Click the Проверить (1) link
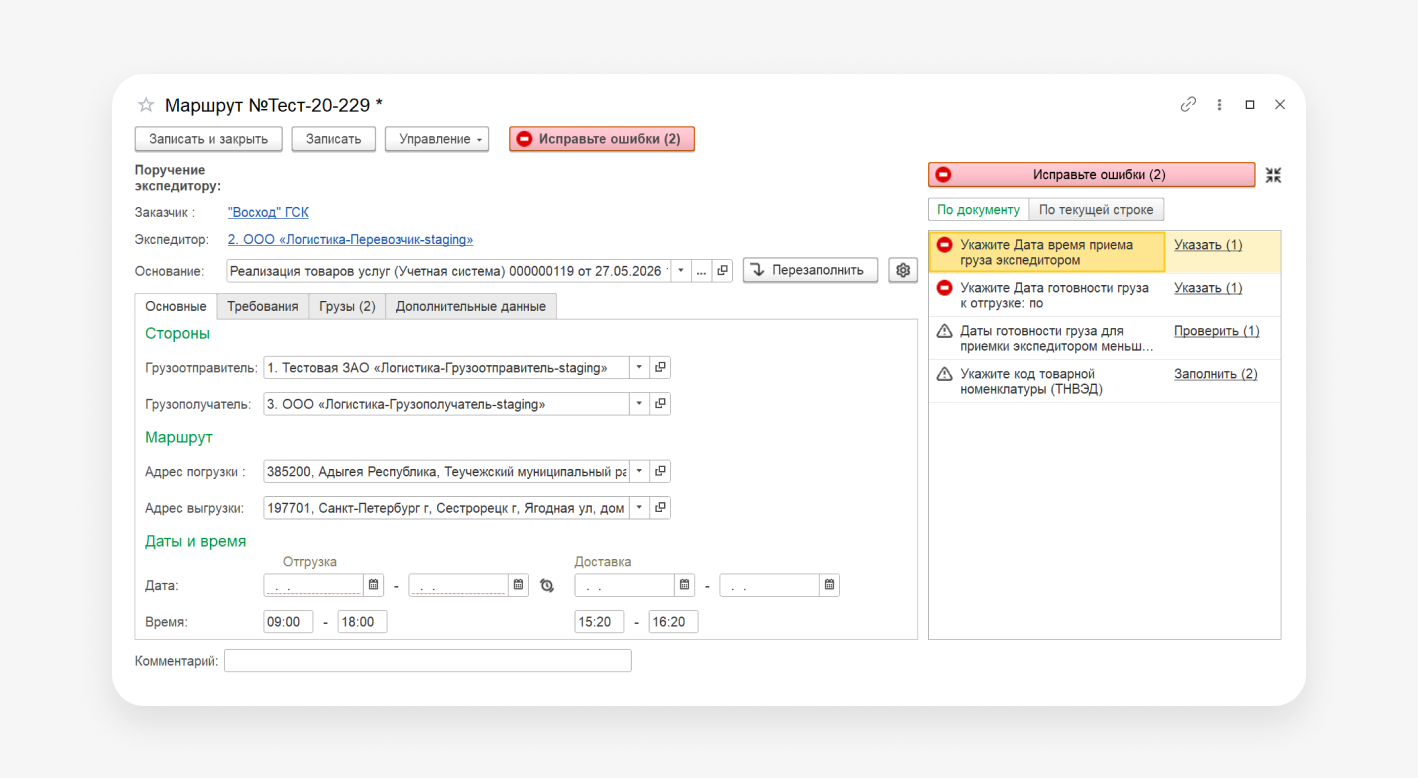 1217,331
